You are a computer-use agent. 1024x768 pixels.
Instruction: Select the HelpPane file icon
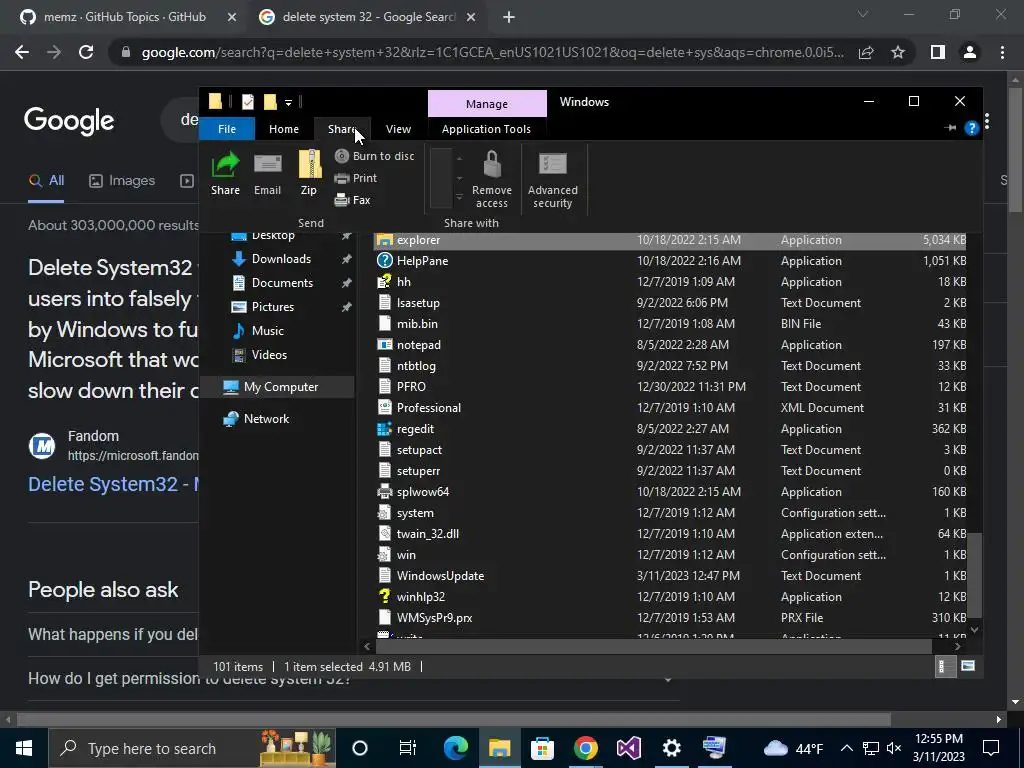[385, 261]
